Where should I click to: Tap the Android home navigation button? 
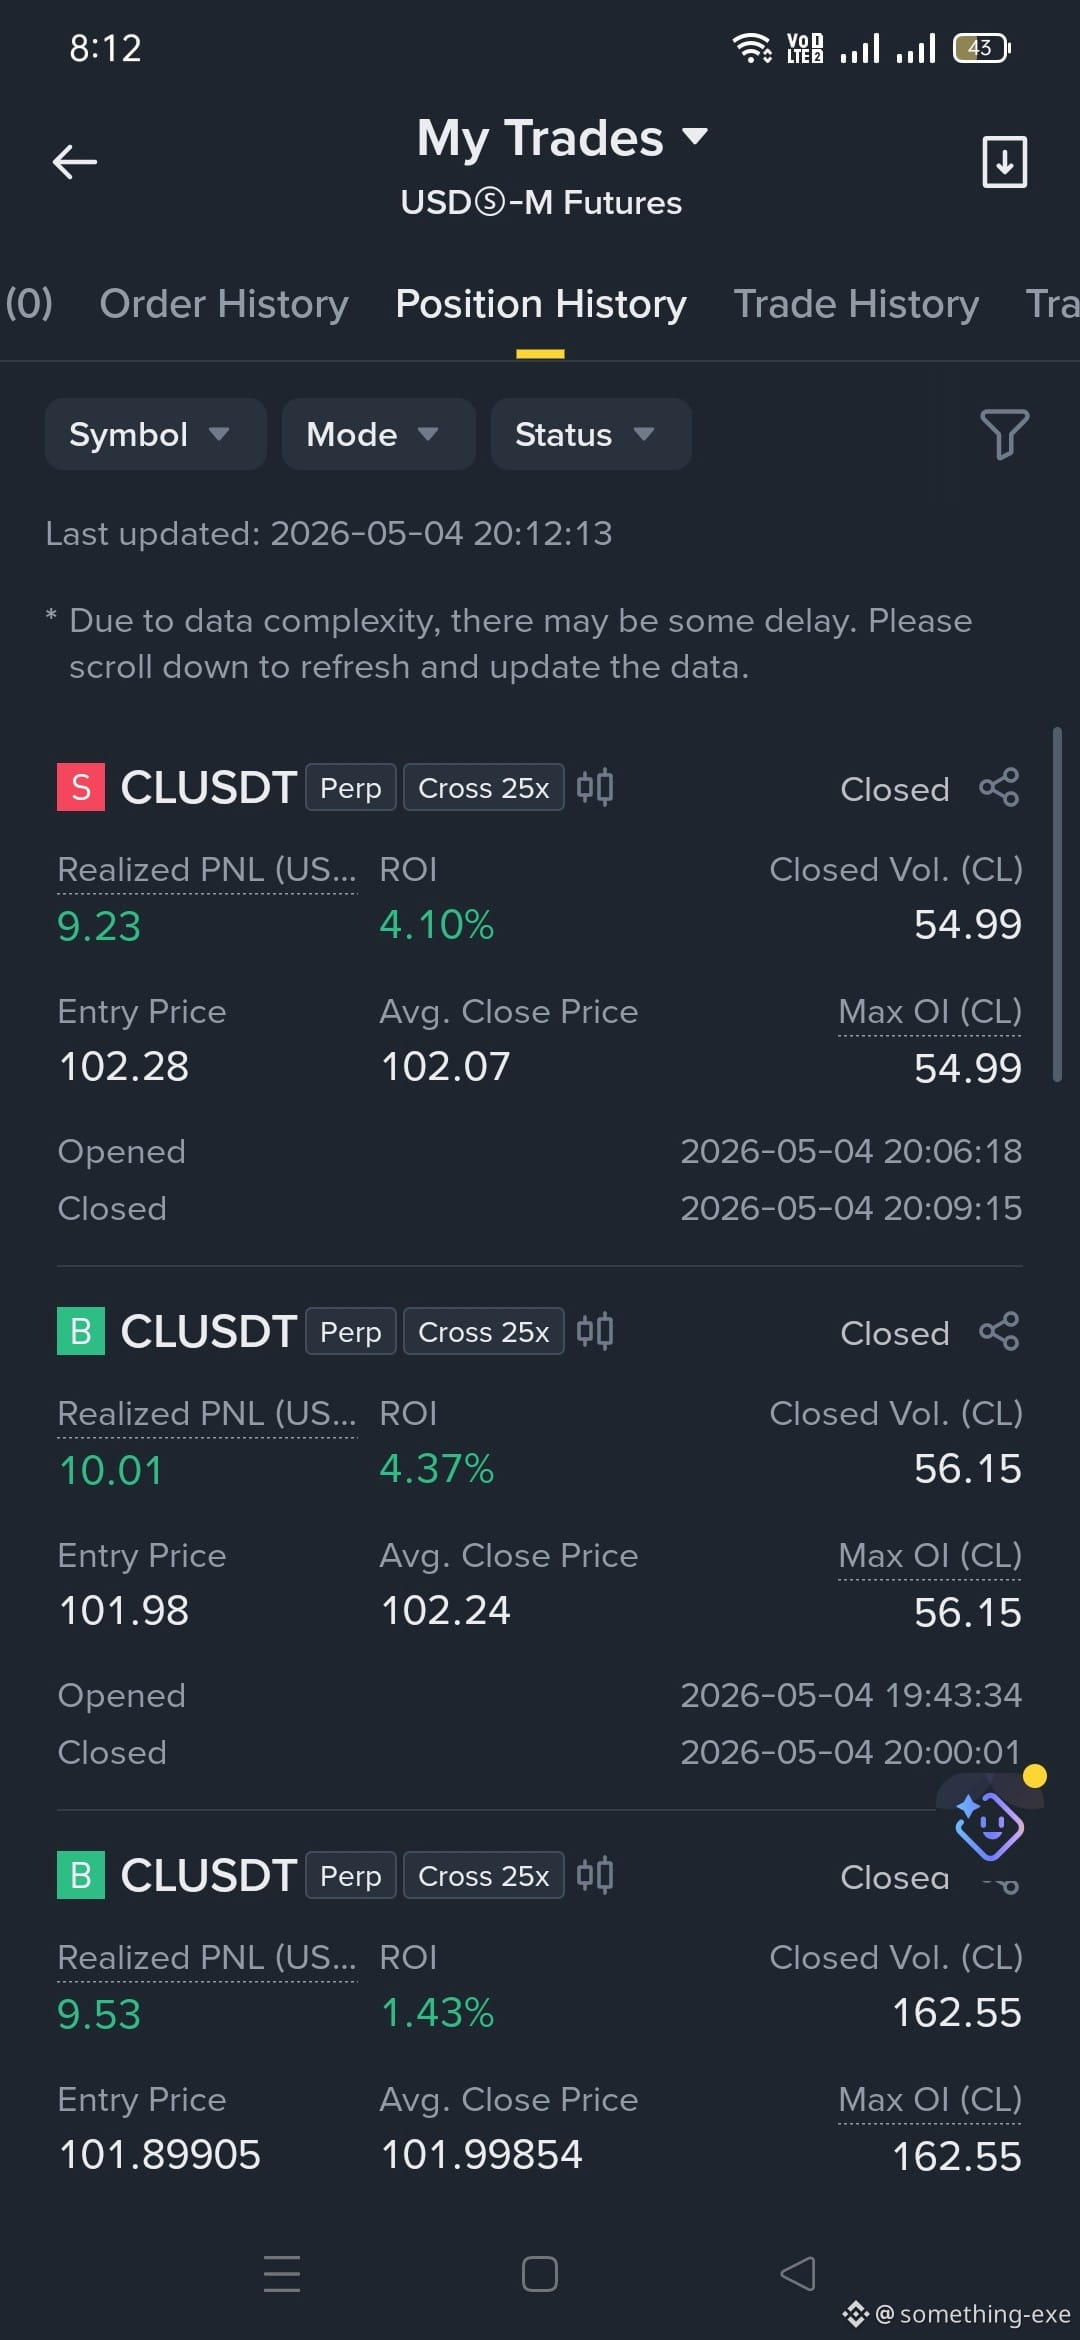tap(540, 2274)
